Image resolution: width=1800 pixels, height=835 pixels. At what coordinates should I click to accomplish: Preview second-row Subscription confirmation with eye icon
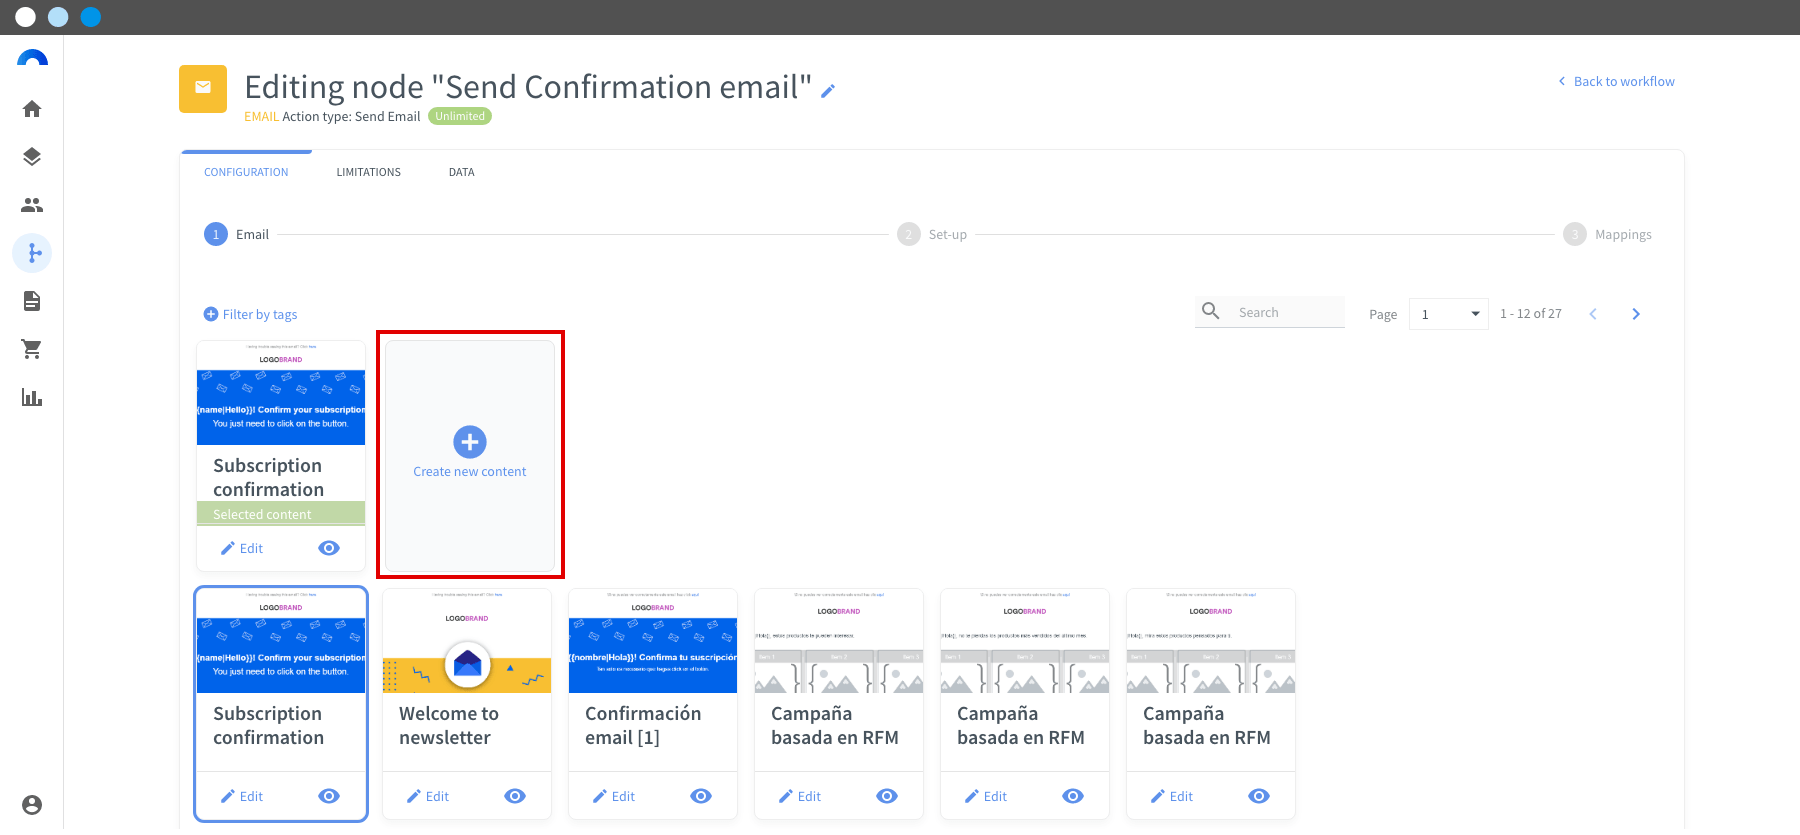(x=329, y=796)
